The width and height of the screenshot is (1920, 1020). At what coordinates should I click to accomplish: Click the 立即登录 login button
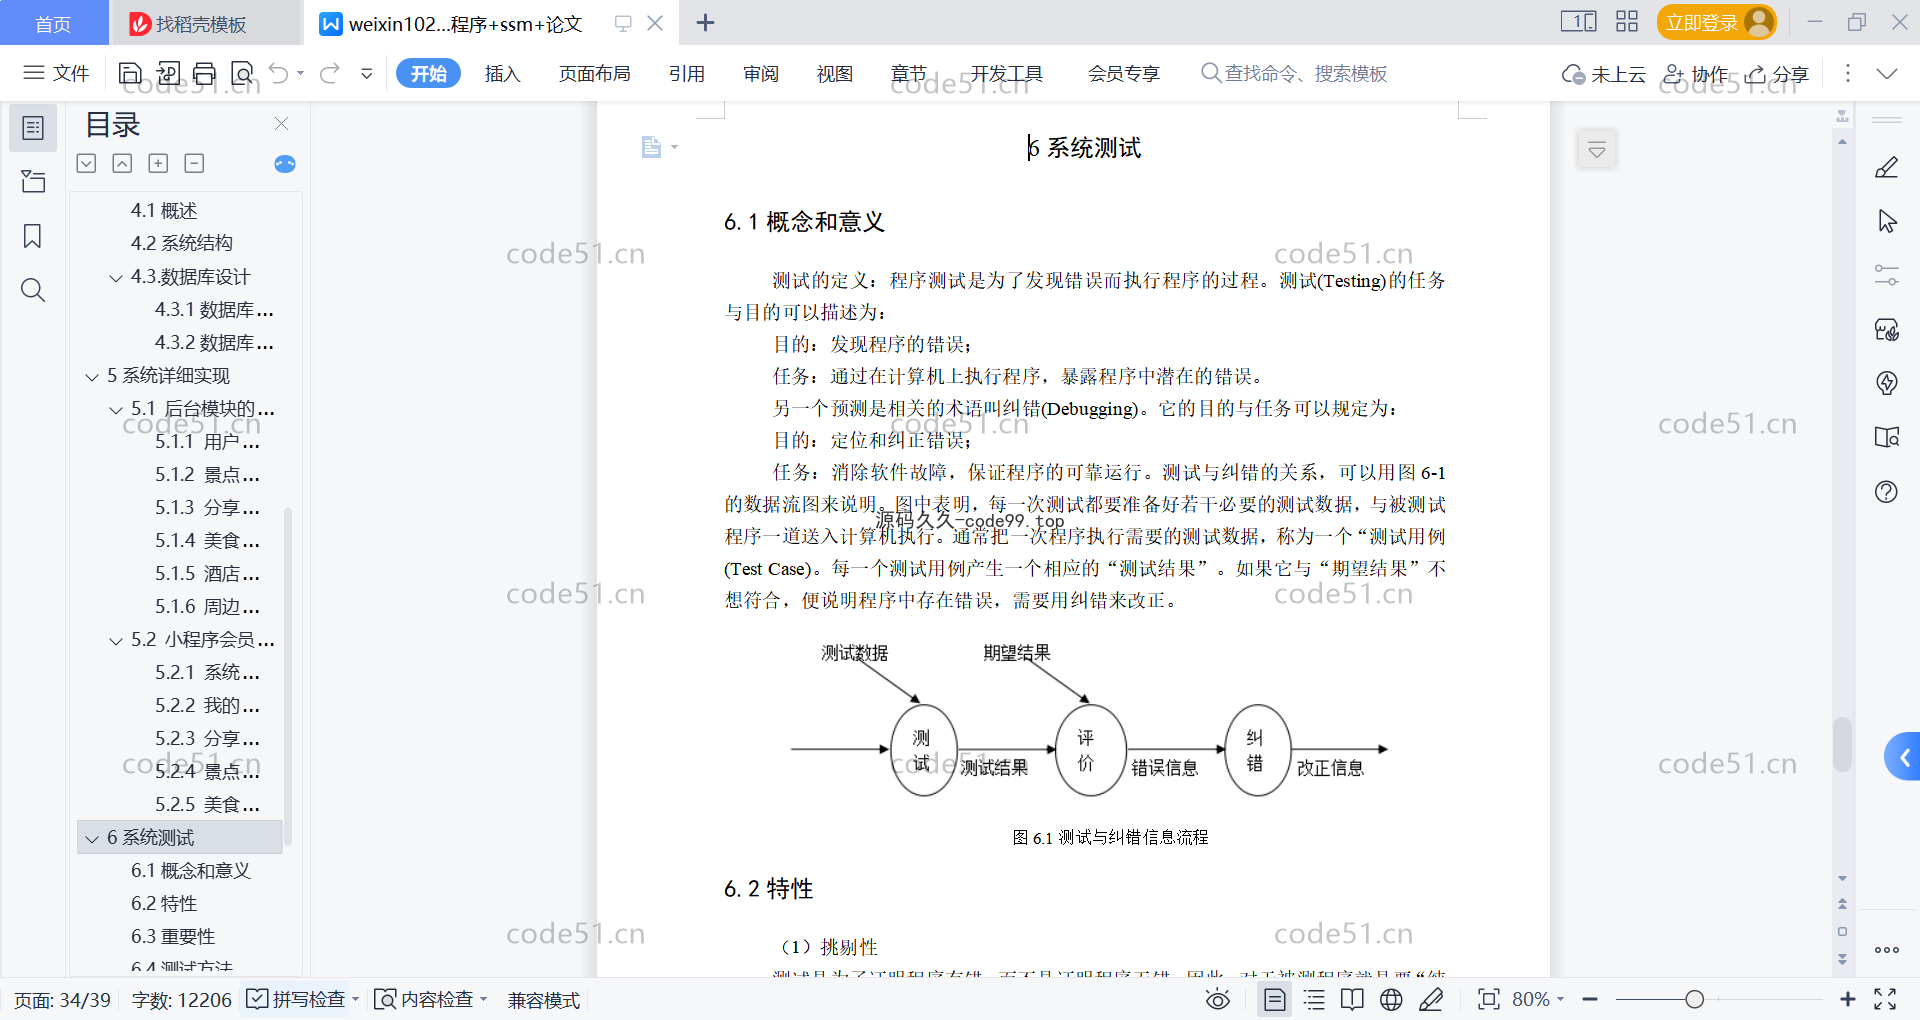pyautogui.click(x=1716, y=22)
